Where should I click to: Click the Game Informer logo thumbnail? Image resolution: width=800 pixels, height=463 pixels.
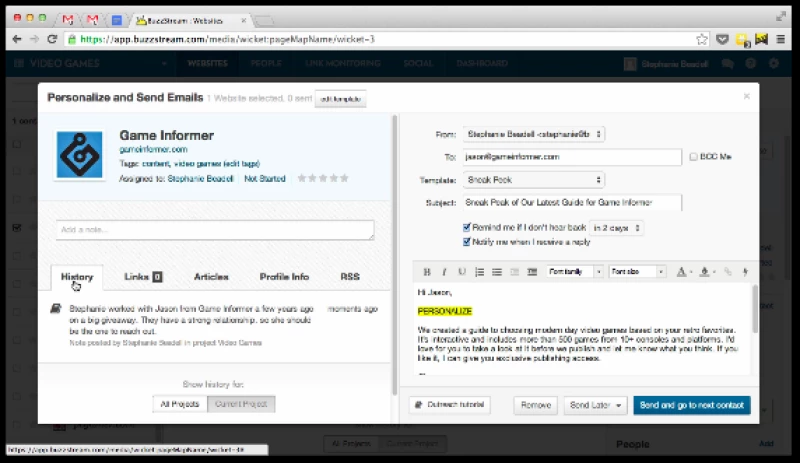[x=79, y=154]
